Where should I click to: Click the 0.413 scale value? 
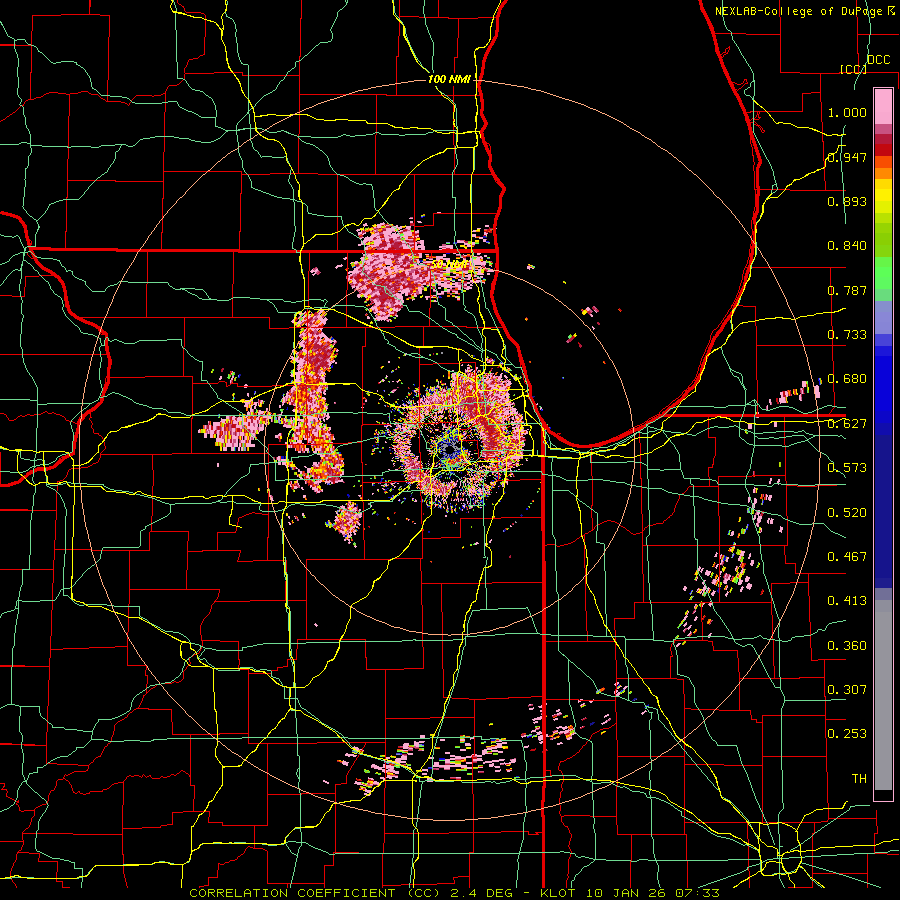tap(847, 601)
